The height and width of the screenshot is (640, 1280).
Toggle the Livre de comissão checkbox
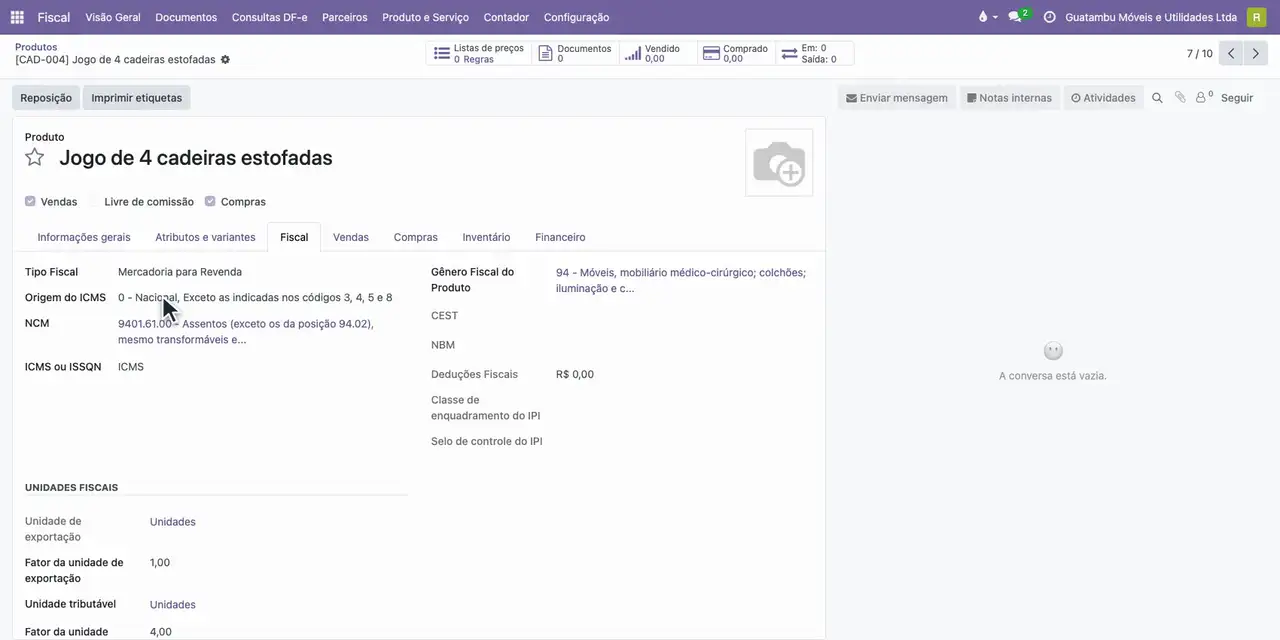click(x=94, y=201)
